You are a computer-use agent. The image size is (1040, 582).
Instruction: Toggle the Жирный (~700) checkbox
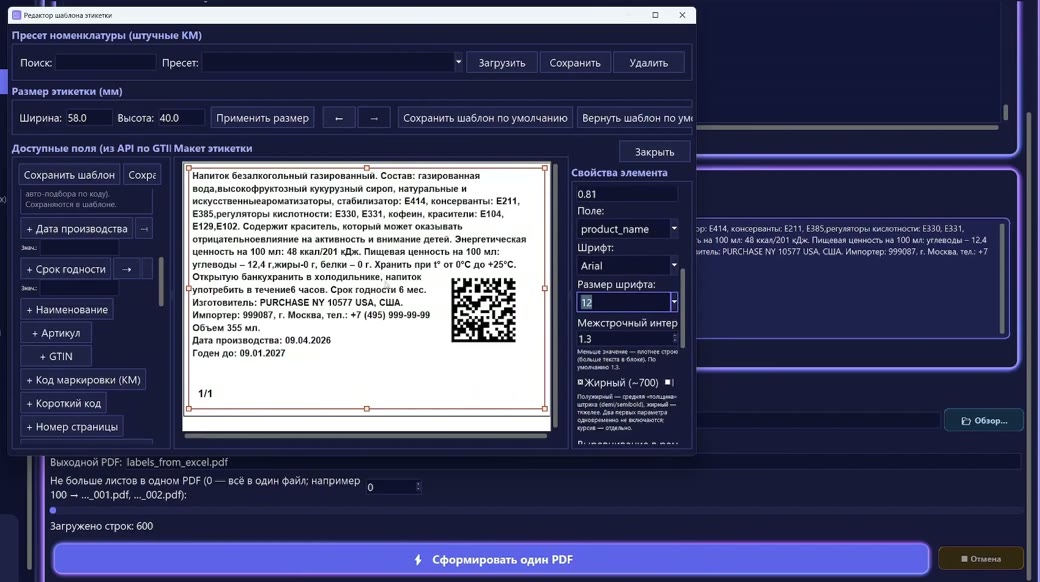(580, 382)
